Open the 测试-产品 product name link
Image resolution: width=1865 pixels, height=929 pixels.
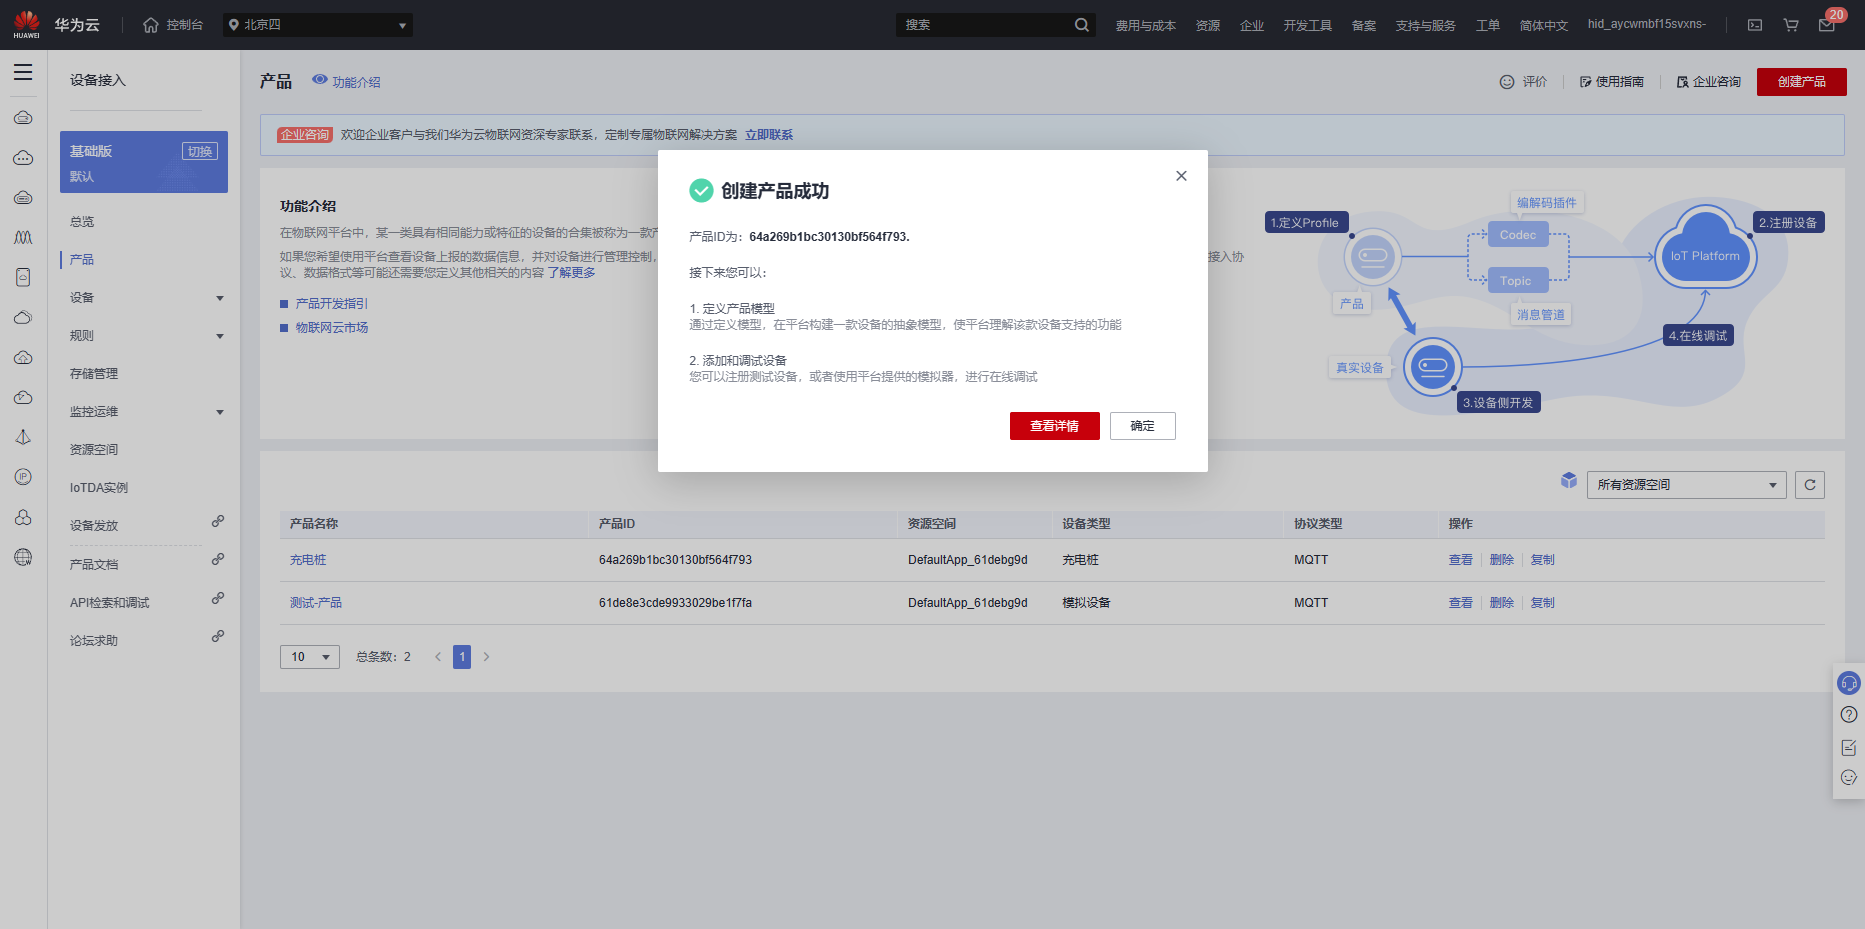click(316, 603)
